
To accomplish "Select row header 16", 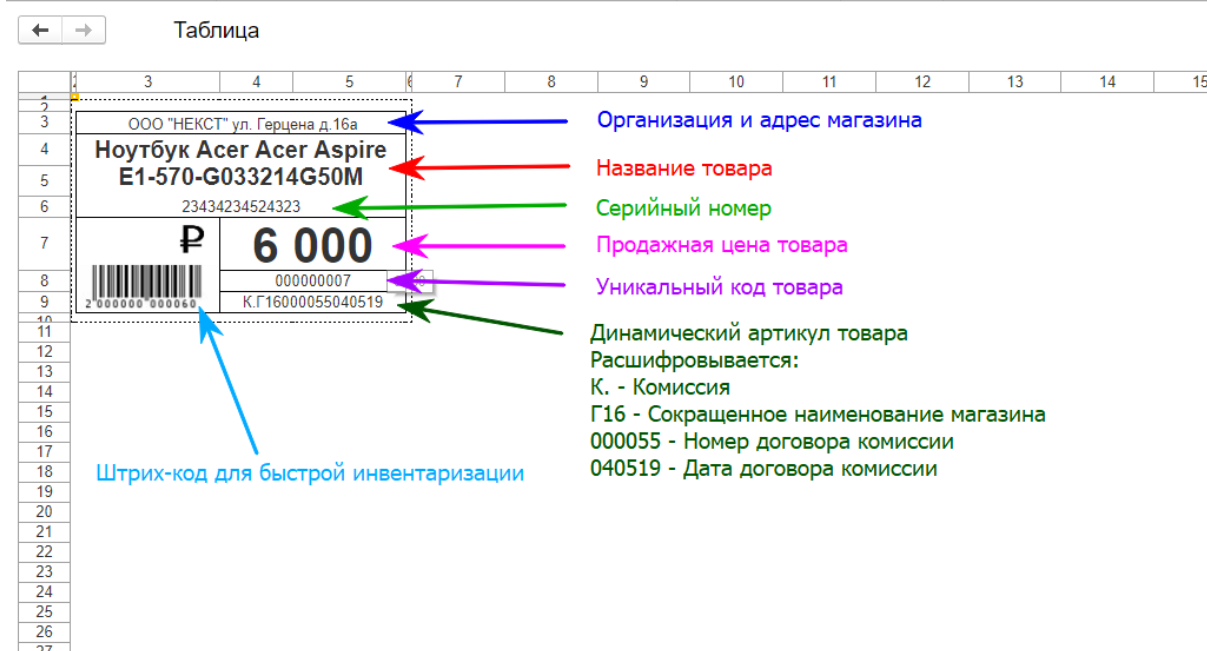I will 45,431.
